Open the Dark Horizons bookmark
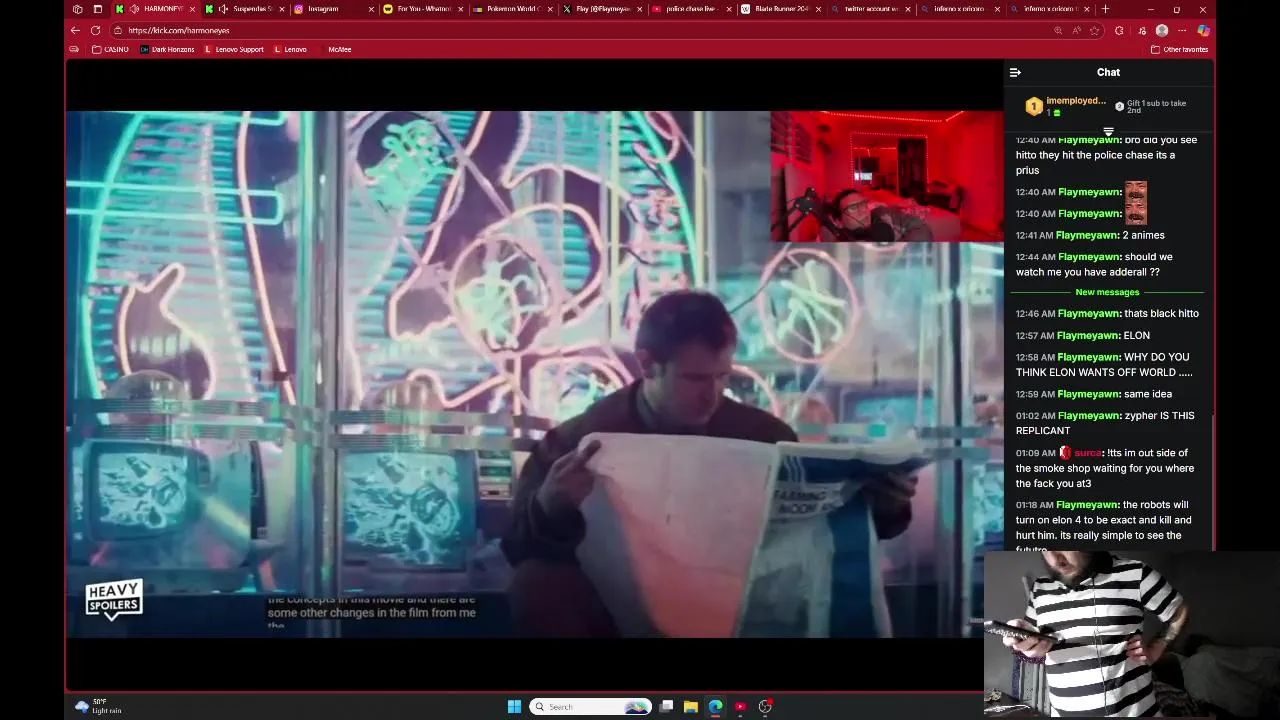Screen dimensions: 1280x720 coord(167,49)
